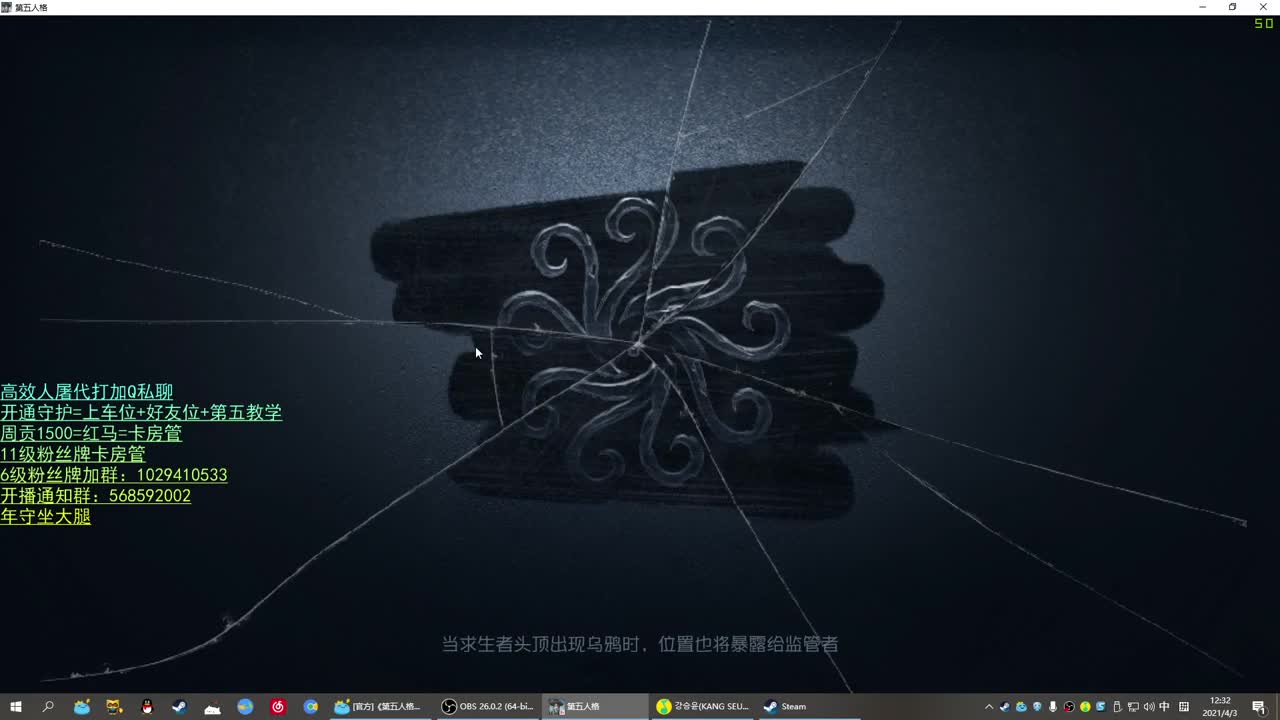
Task: Click the microphone tray icon
Action: [x=1053, y=707]
